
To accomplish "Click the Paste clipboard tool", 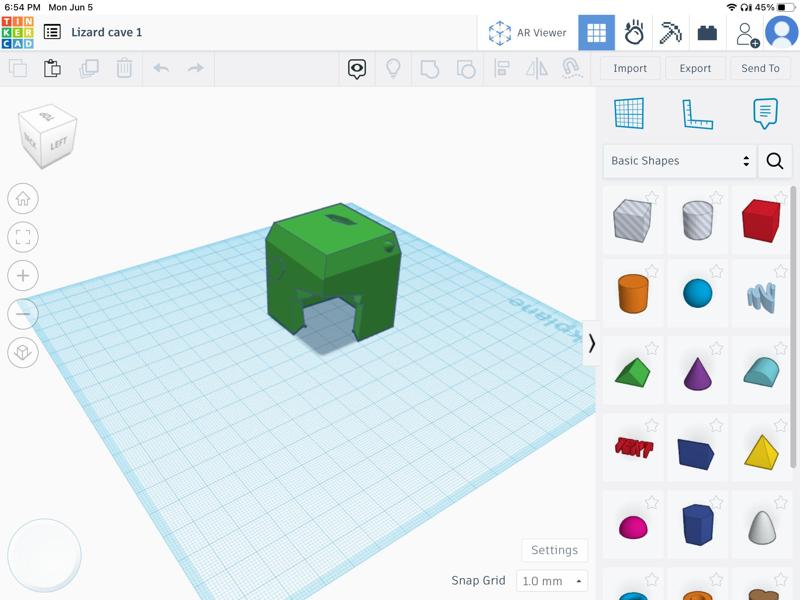I will (52, 68).
